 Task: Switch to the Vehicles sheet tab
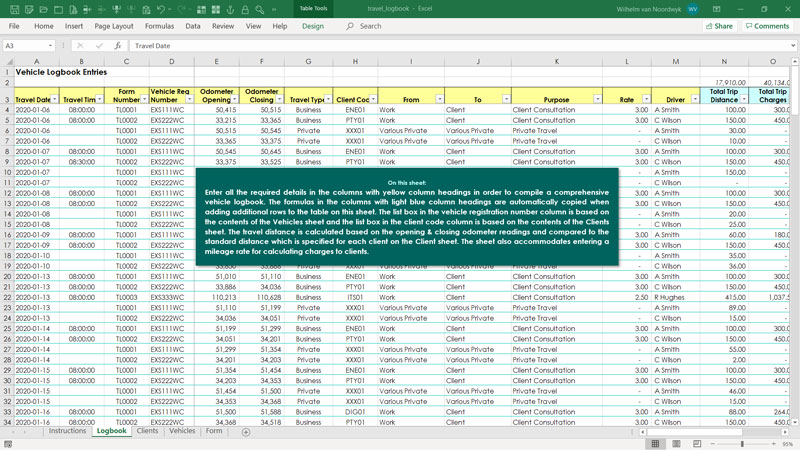(x=182, y=431)
